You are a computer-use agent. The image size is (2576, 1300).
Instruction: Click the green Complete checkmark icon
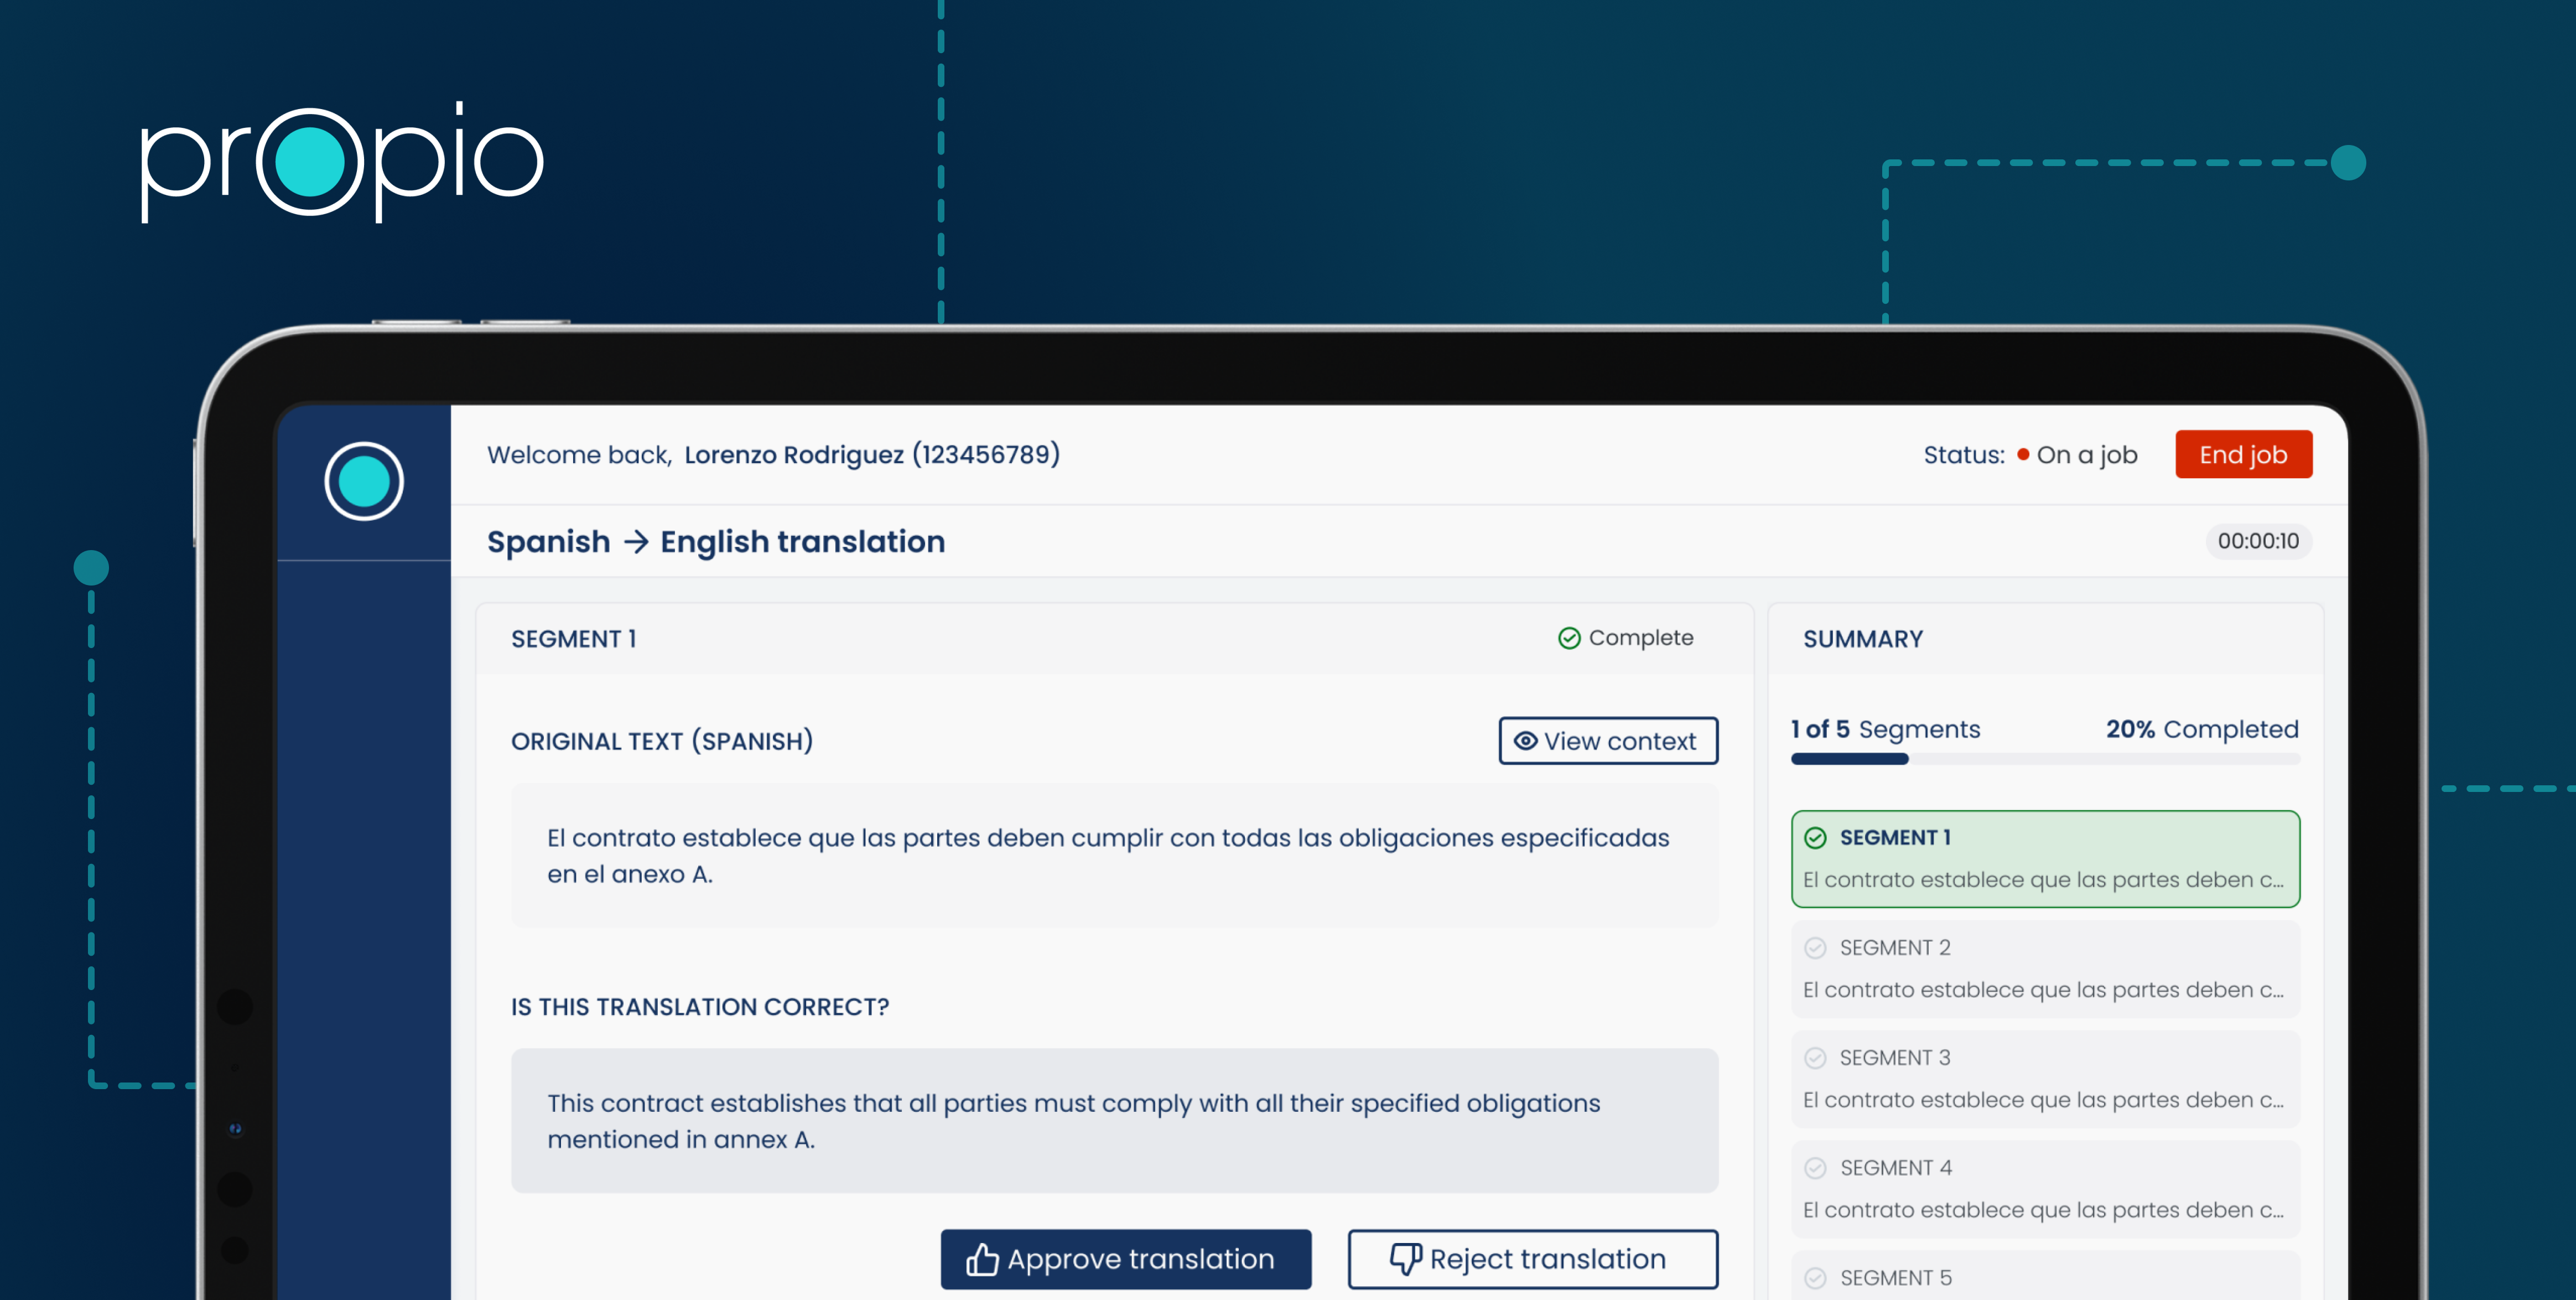tap(1569, 638)
